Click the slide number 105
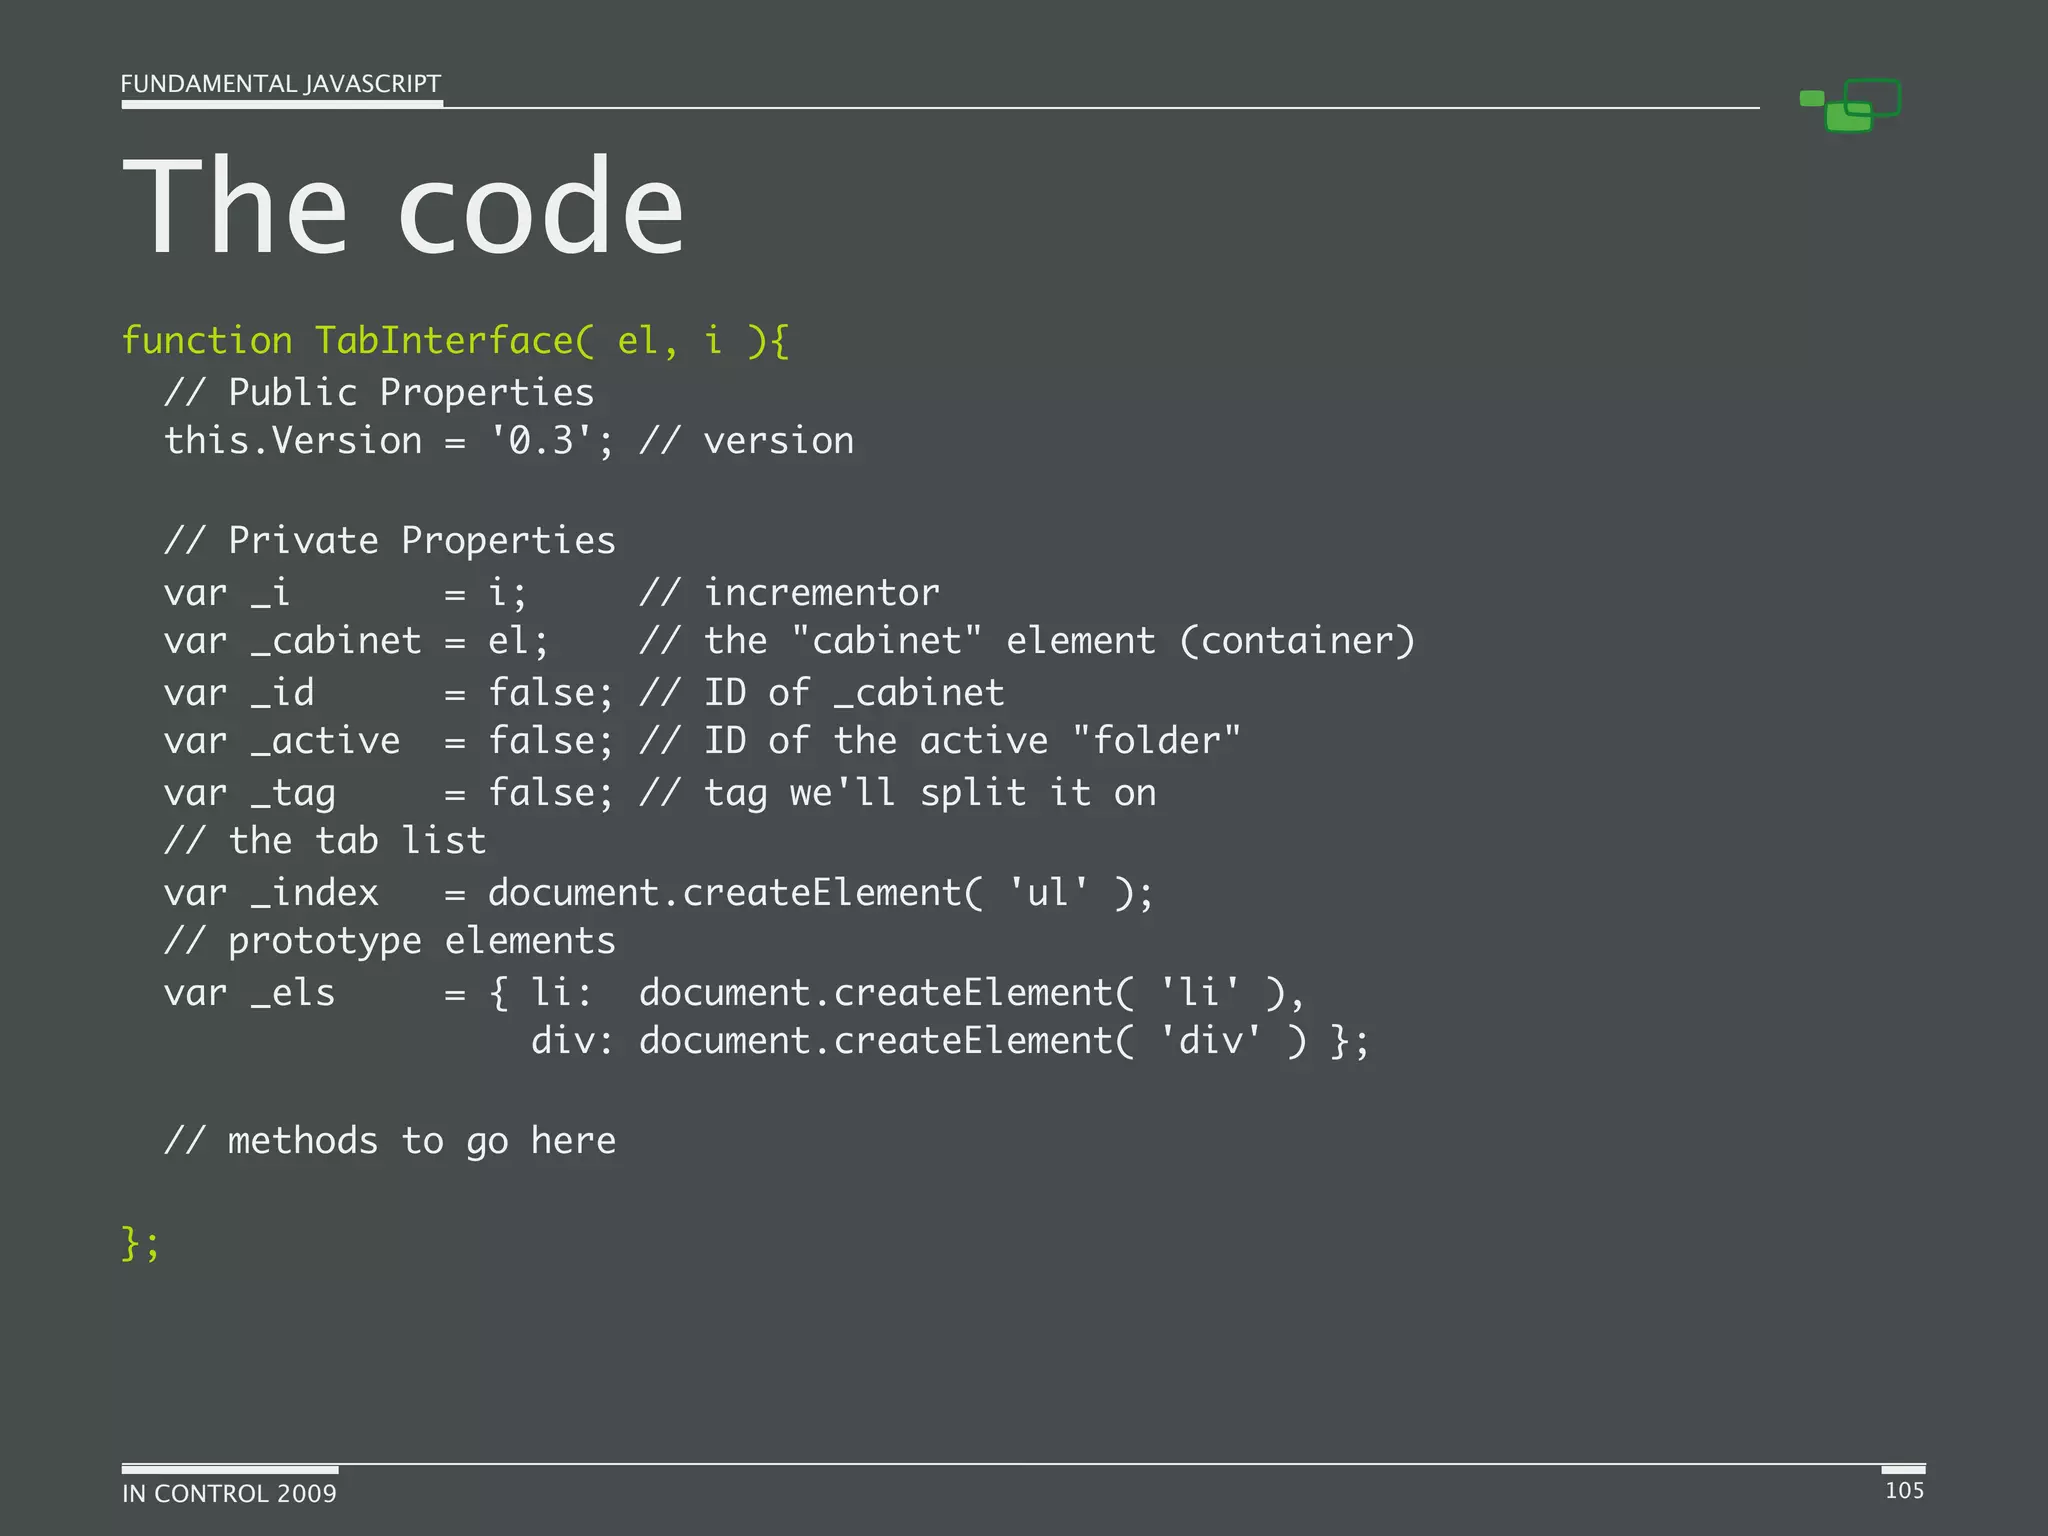Image resolution: width=2048 pixels, height=1536 pixels. tap(1904, 1490)
